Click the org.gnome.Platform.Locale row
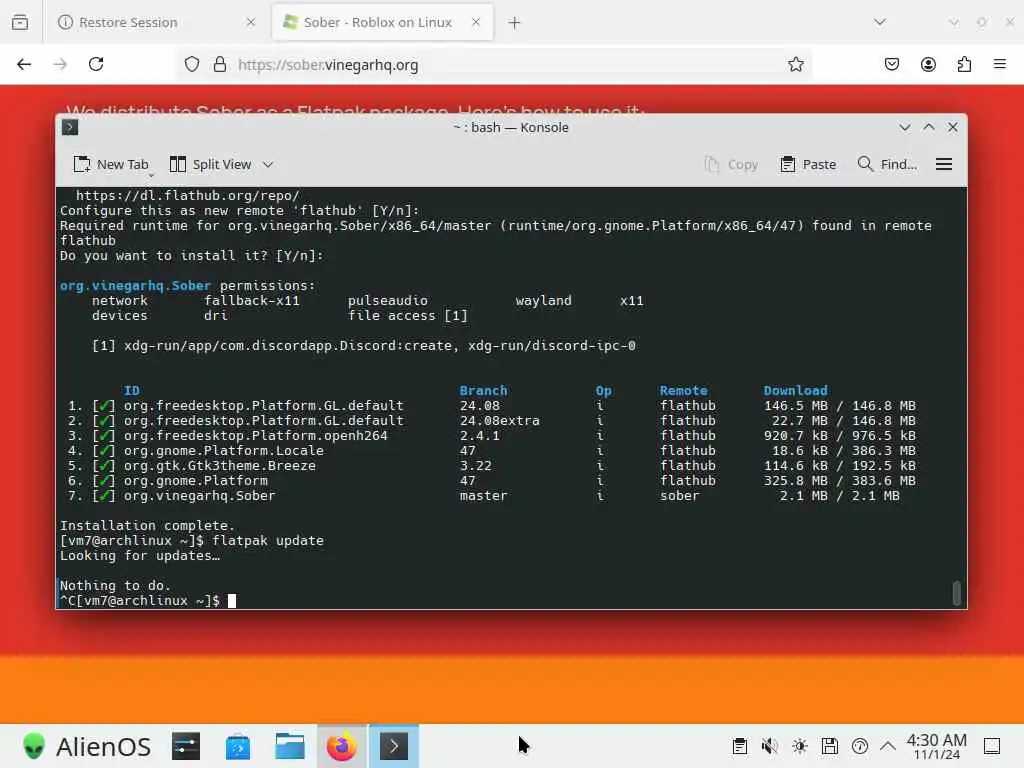The width and height of the screenshot is (1024, 768). coord(491,451)
